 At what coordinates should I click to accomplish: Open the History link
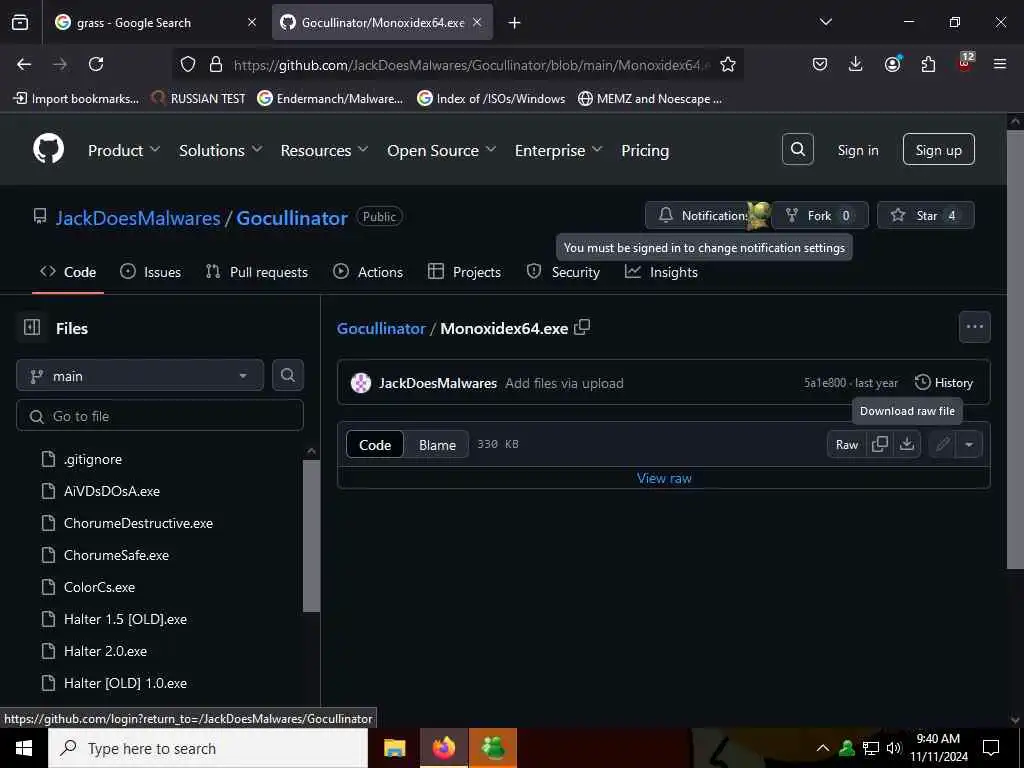(x=944, y=383)
